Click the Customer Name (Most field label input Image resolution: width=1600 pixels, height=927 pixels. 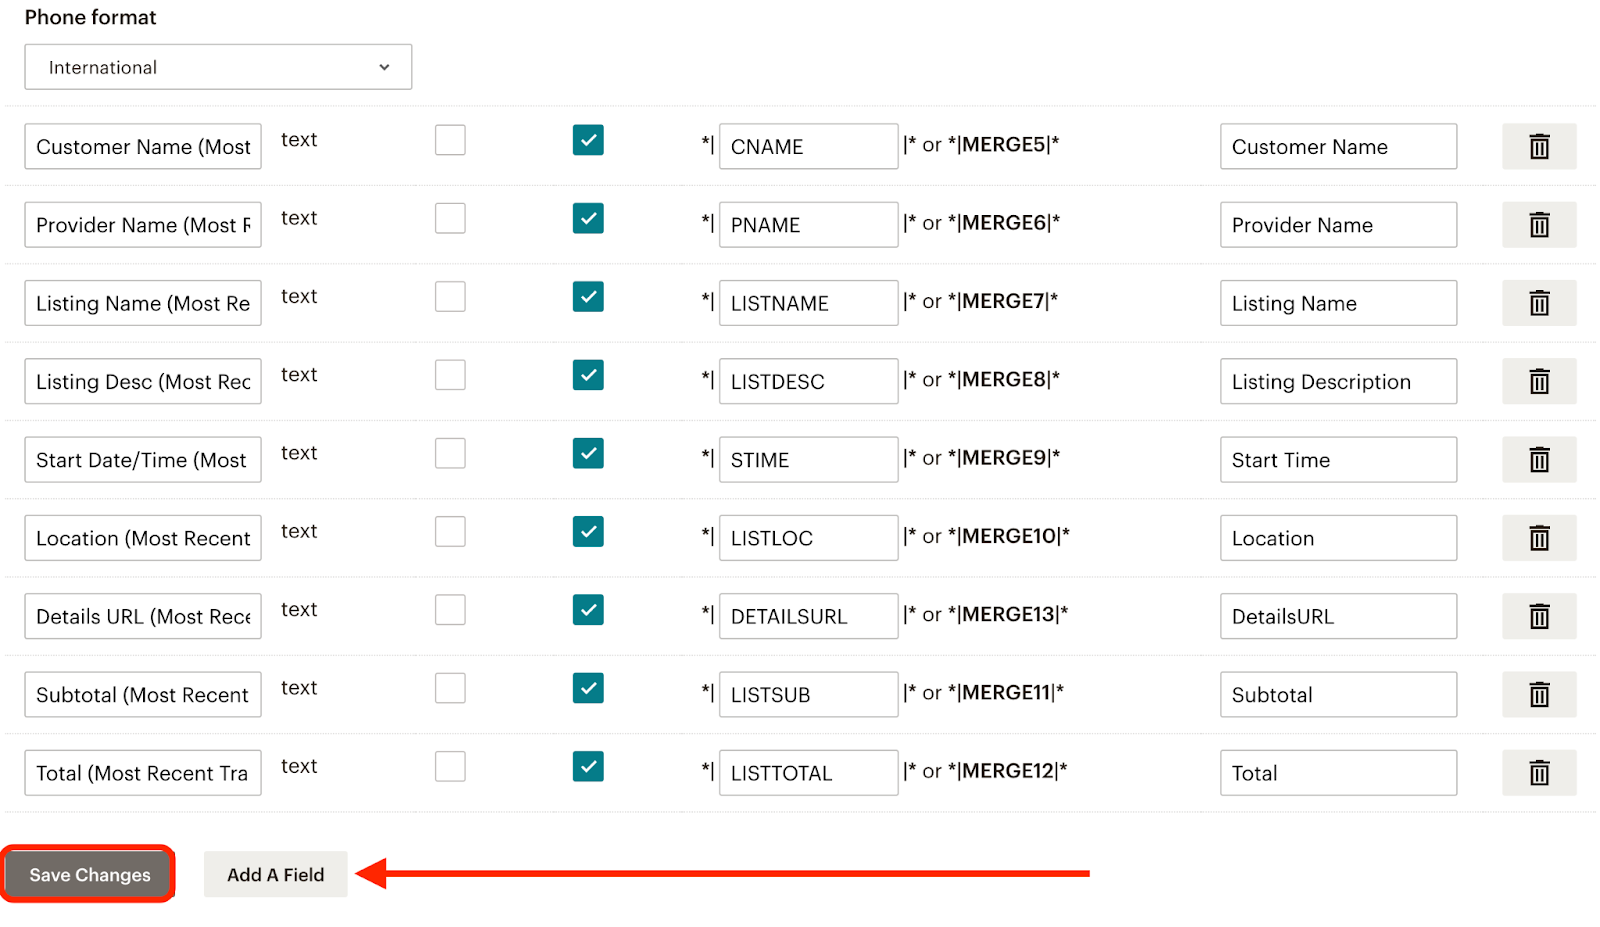[143, 147]
